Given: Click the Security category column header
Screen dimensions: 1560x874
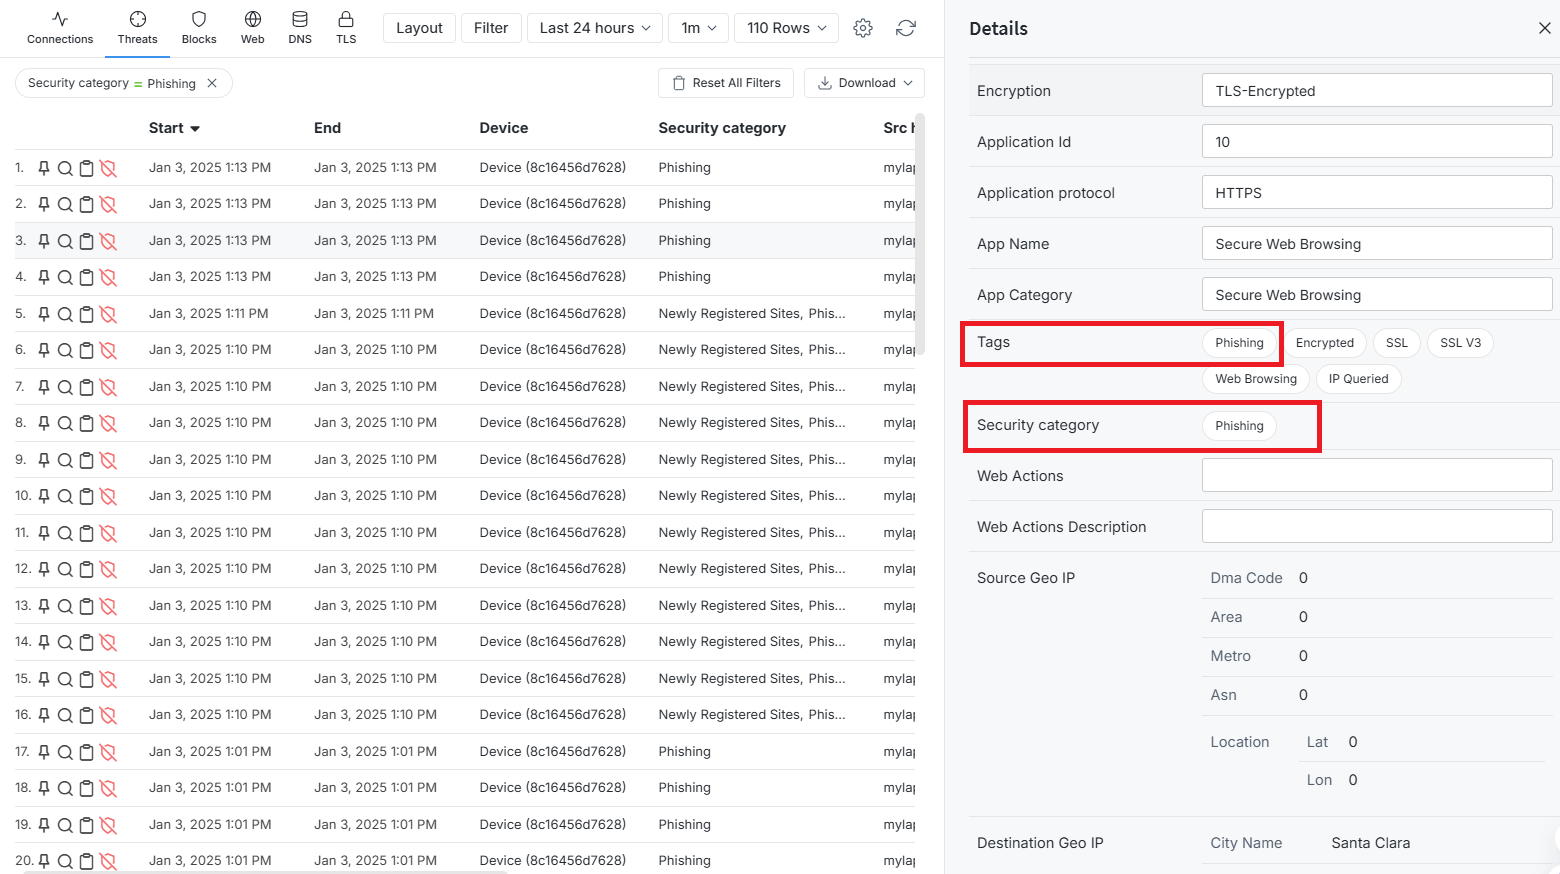Looking at the screenshot, I should 722,128.
